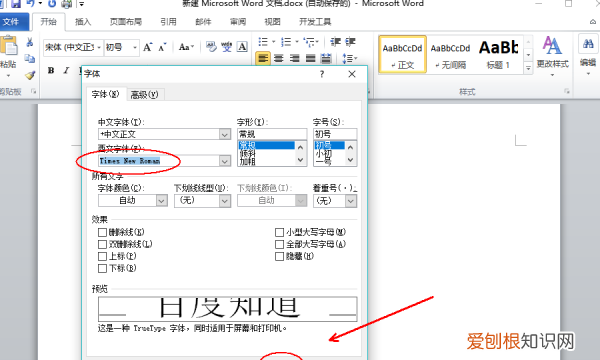
Task: Decrease paragraph indent
Action: click(x=336, y=42)
